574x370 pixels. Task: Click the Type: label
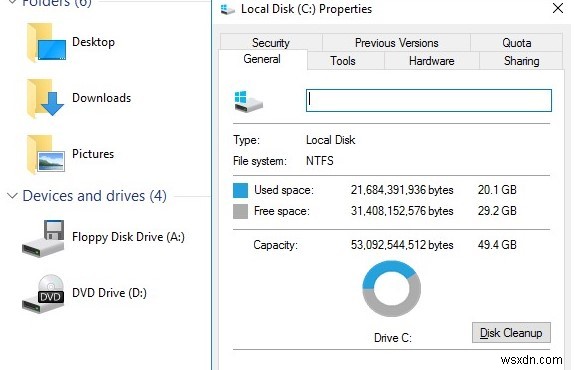246,140
